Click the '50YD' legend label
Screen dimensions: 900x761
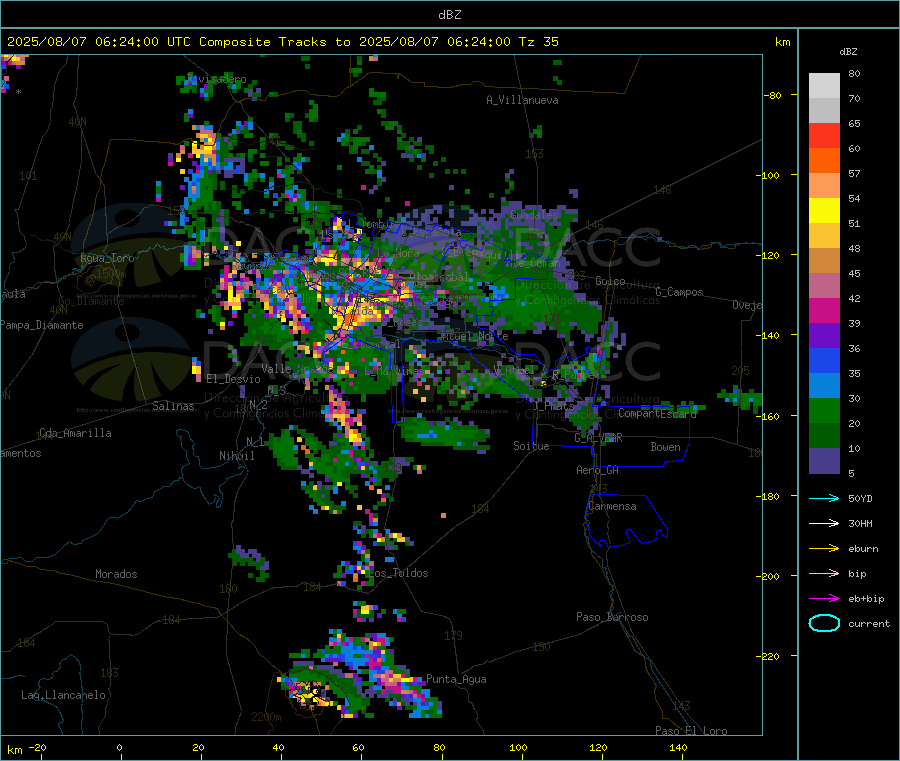click(x=860, y=498)
